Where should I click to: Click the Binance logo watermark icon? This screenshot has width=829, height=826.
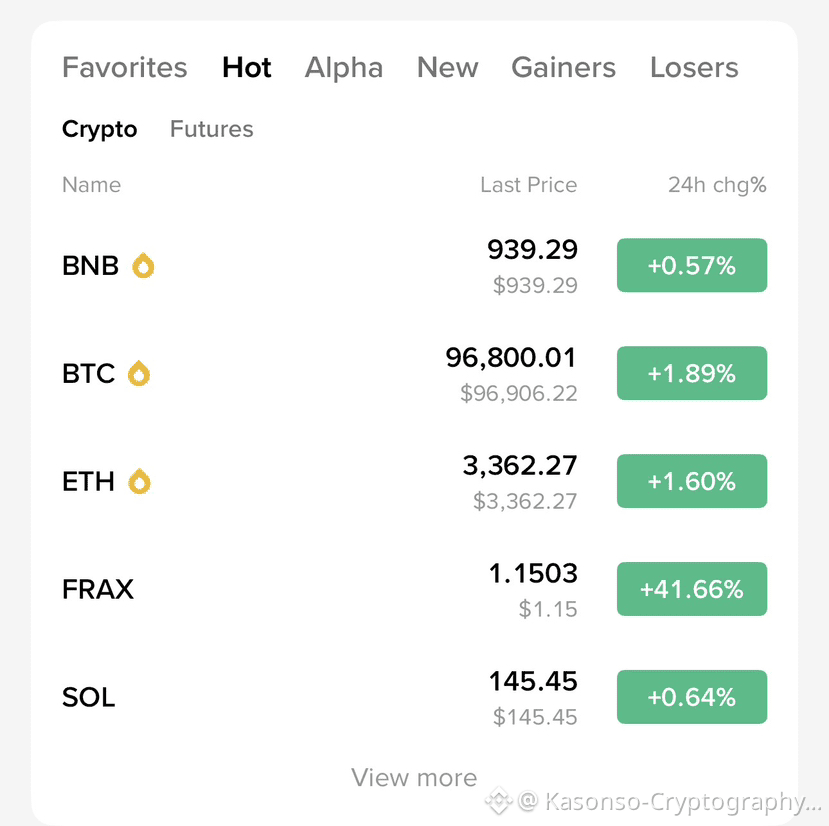point(499,800)
